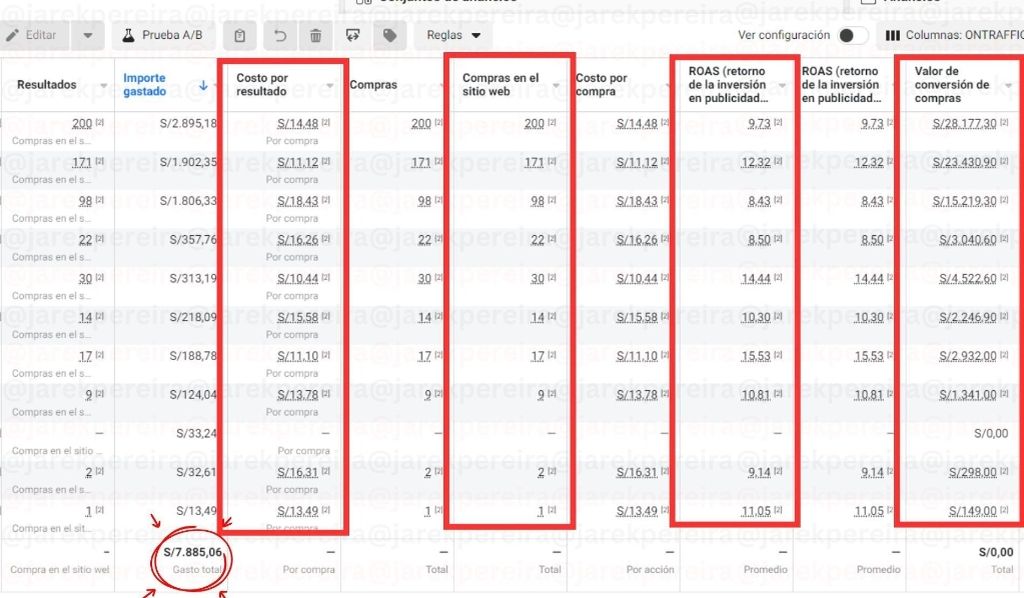Click the trash delete icon
This screenshot has width=1024, height=598.
point(316,36)
